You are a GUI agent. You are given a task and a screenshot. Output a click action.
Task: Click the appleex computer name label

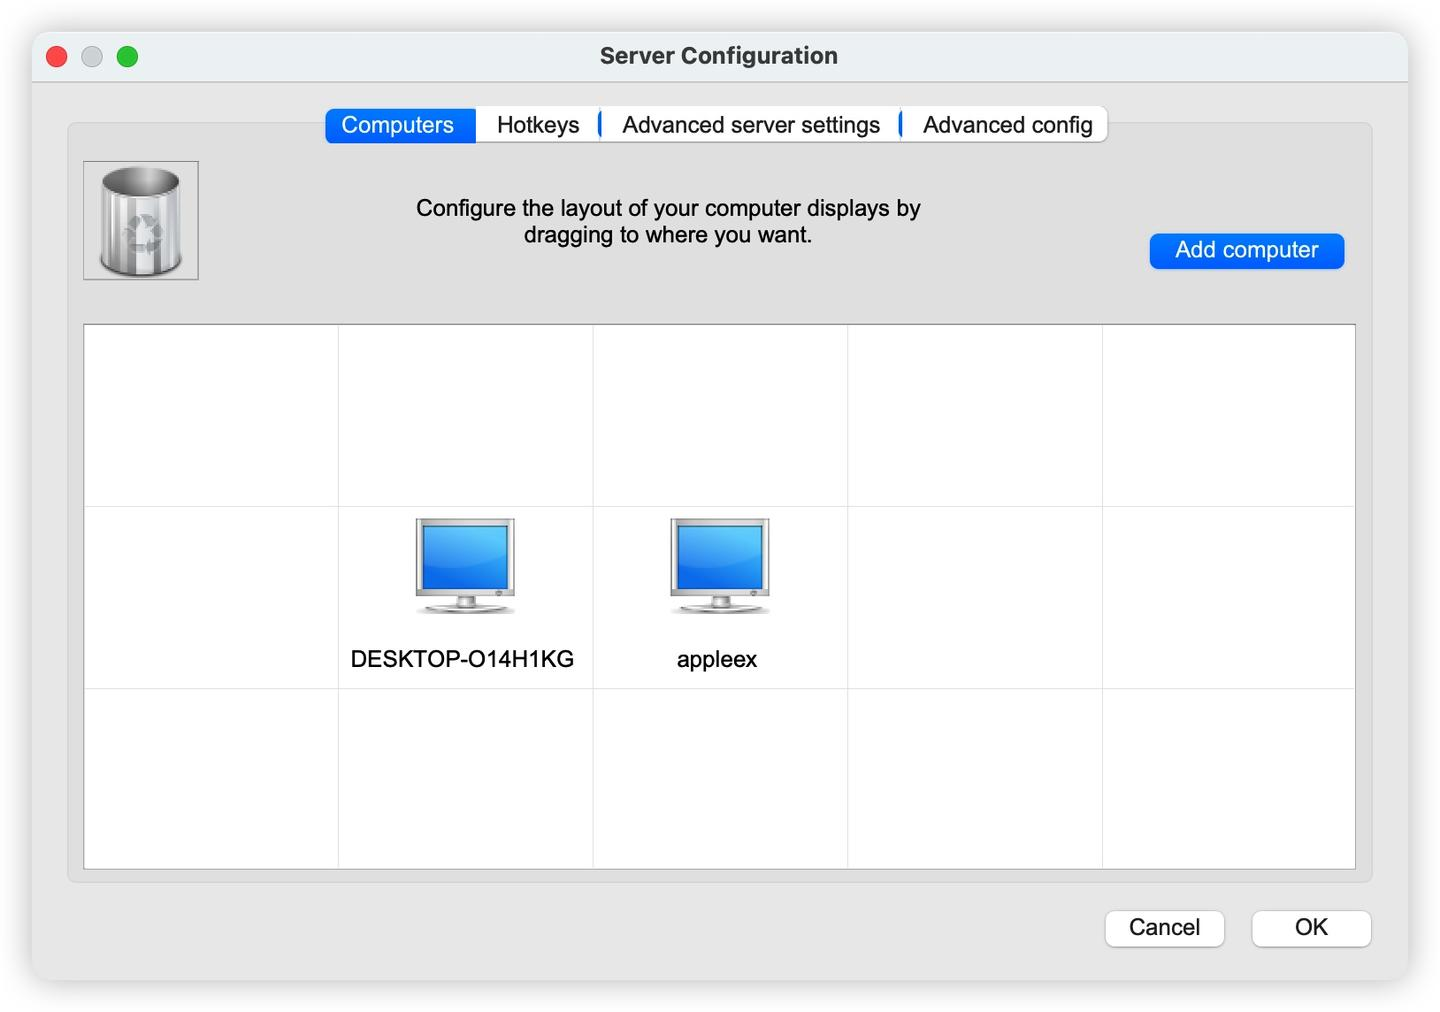717,659
